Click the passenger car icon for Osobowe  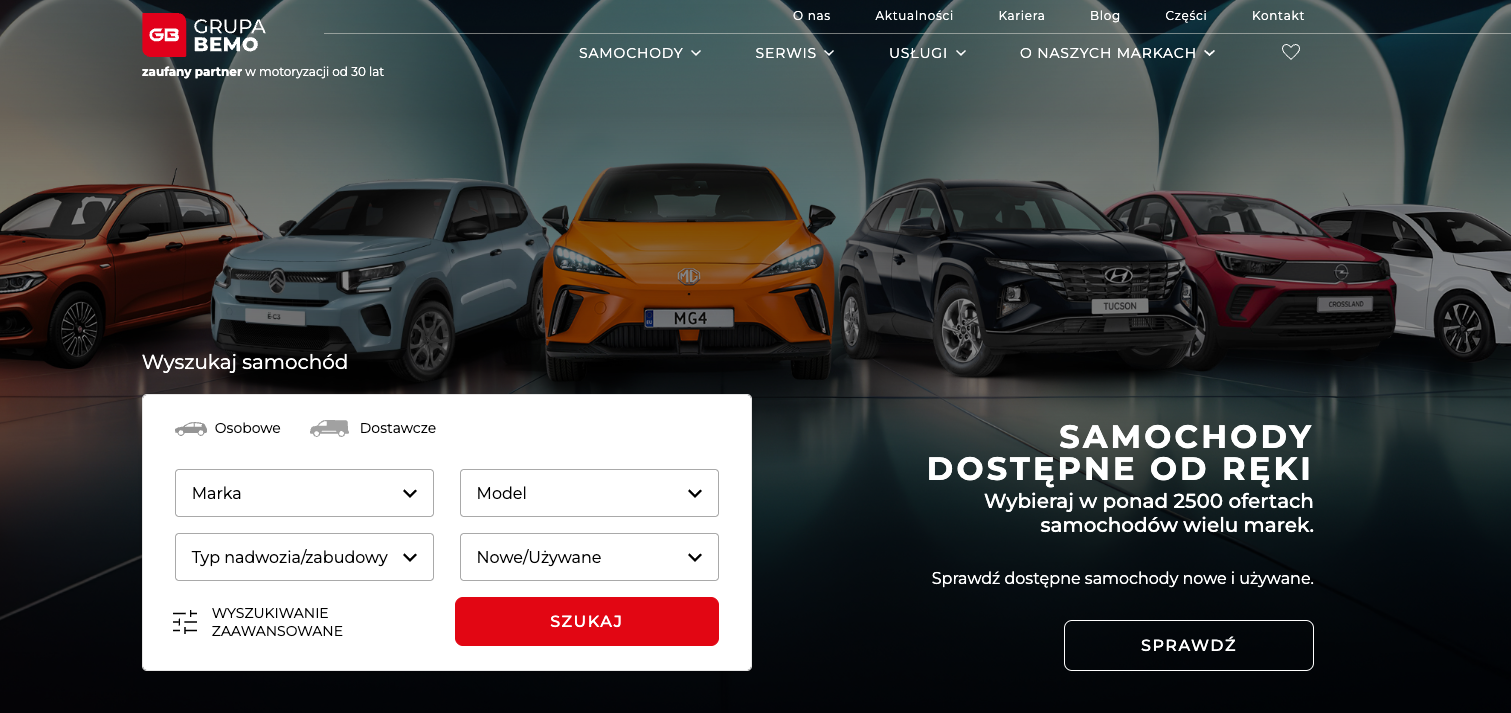click(x=191, y=428)
